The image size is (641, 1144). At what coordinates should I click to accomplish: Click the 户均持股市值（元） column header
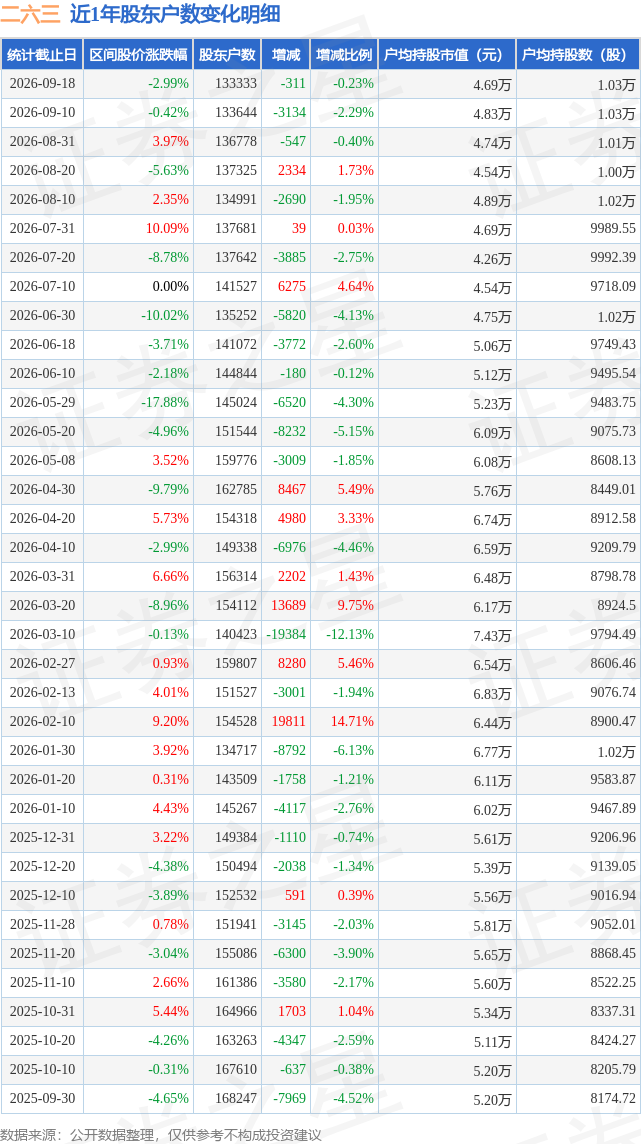pyautogui.click(x=447, y=55)
